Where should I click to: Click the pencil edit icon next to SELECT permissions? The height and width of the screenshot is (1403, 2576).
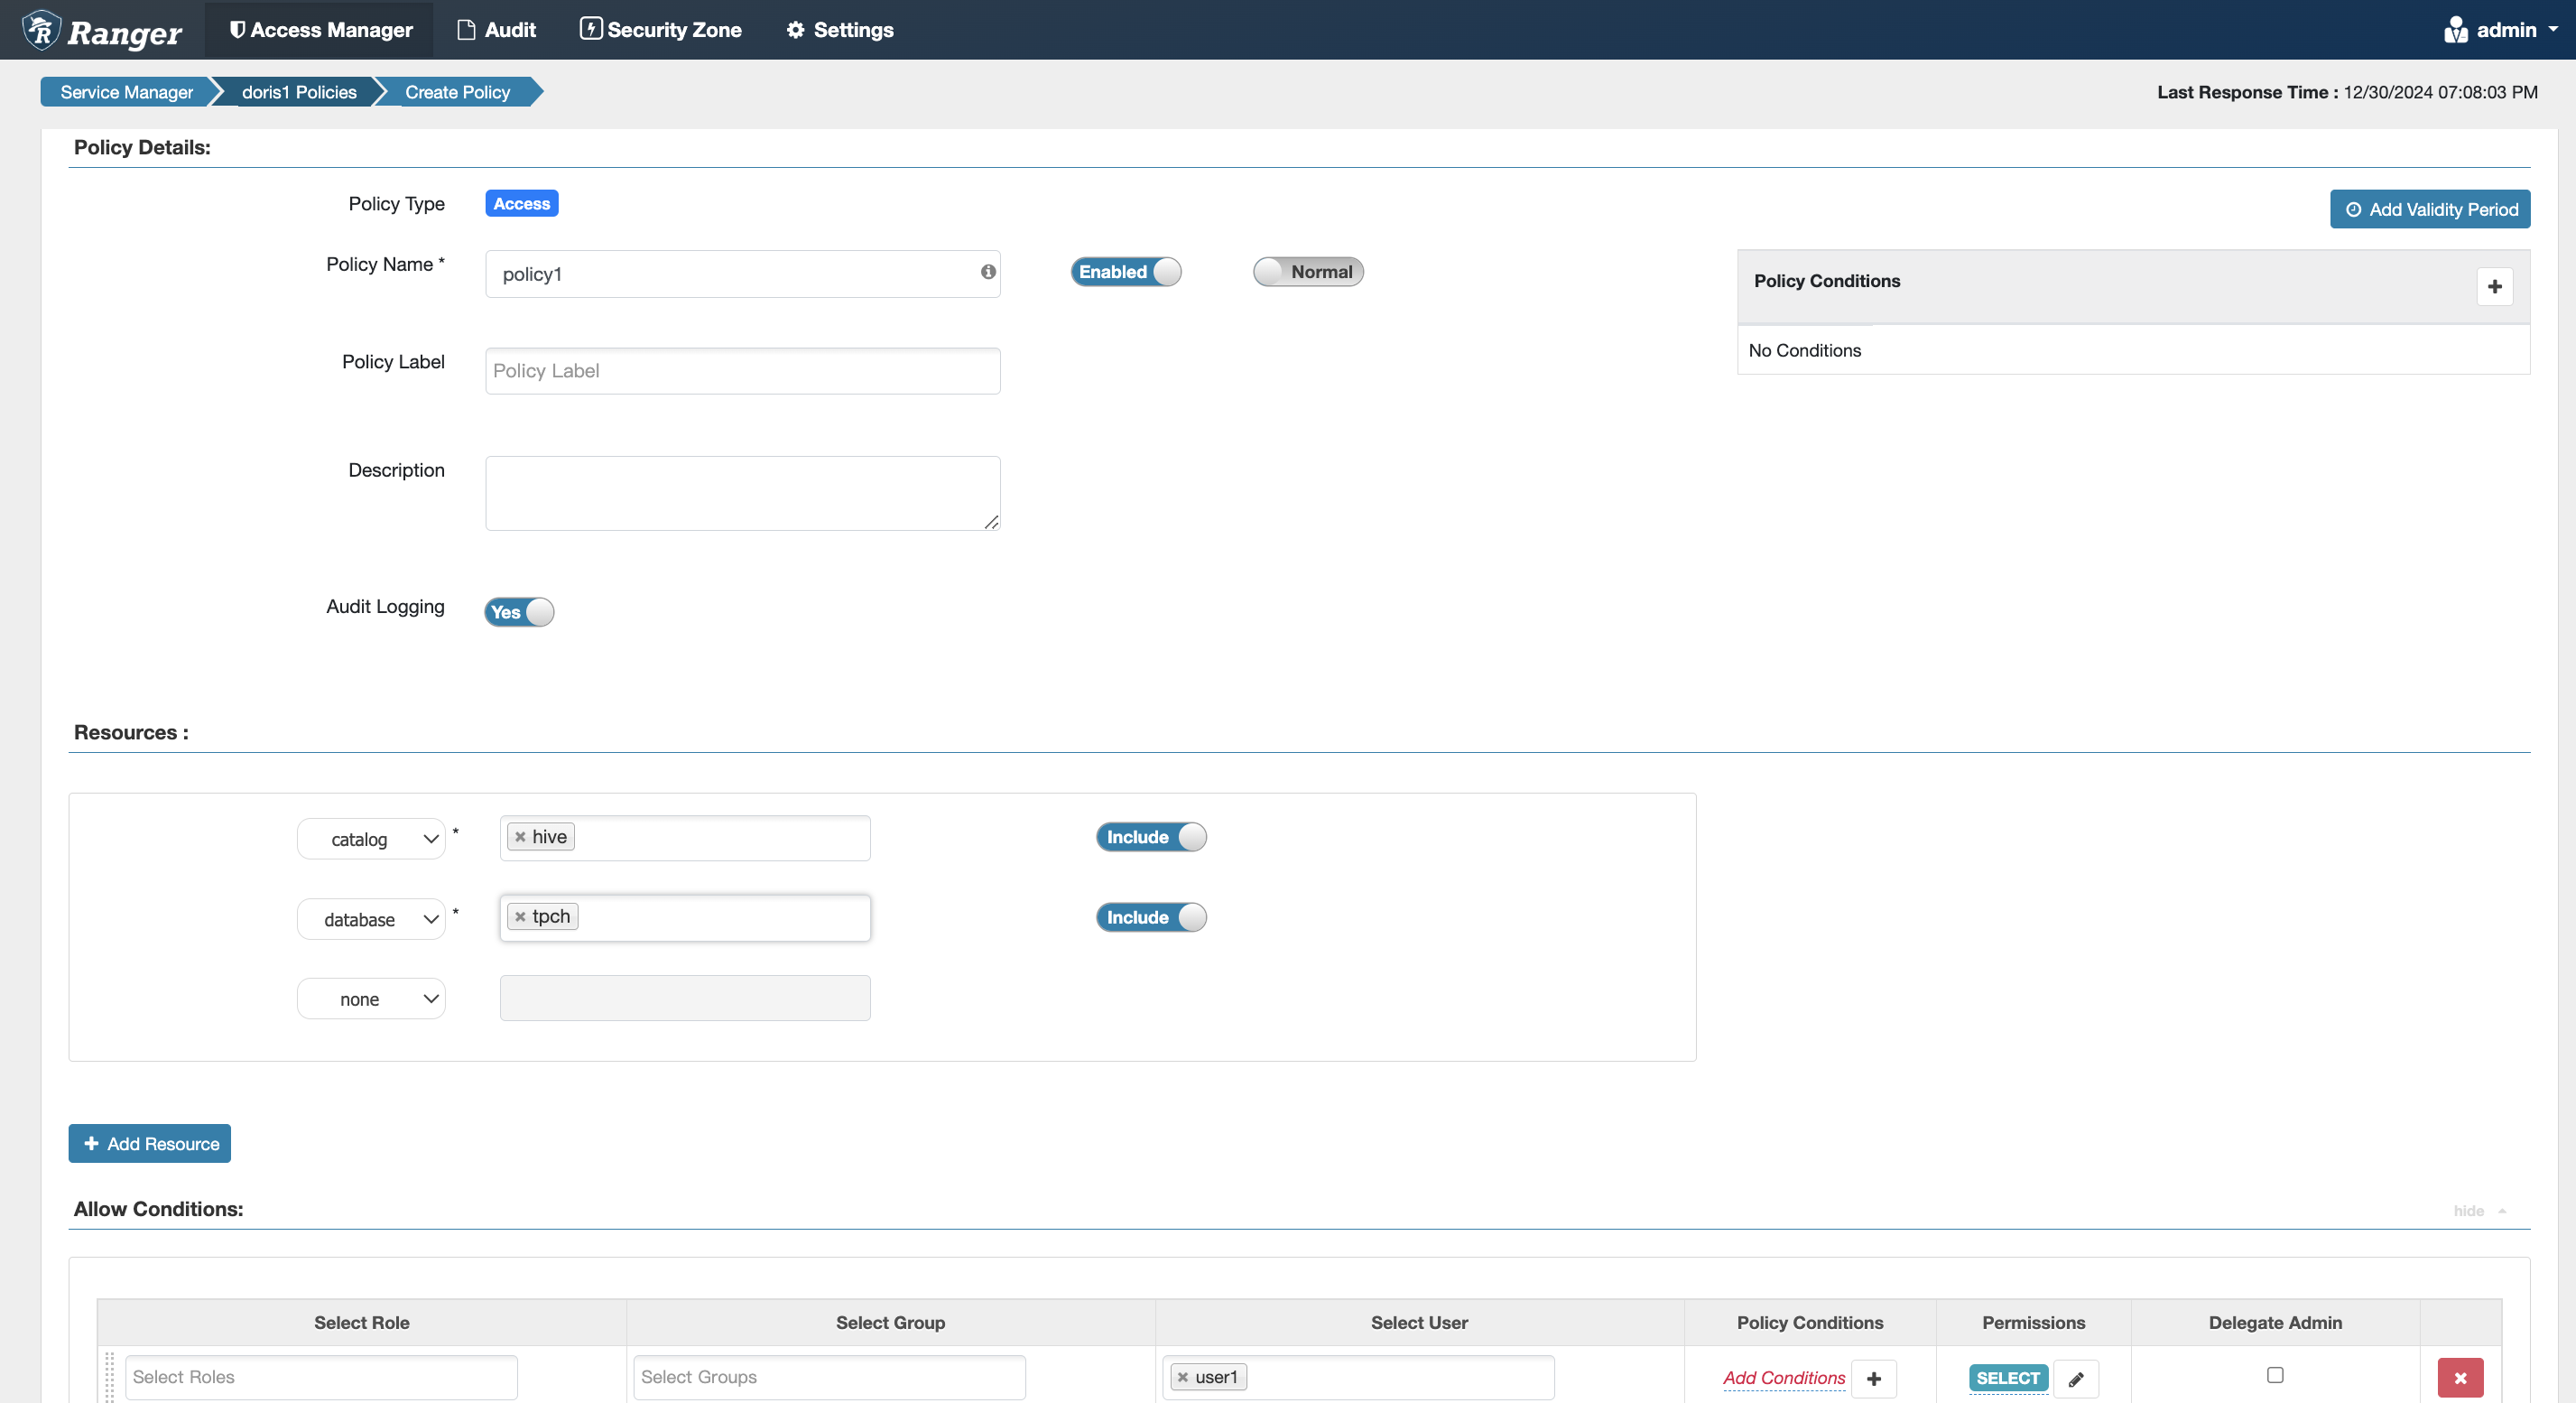[2076, 1378]
